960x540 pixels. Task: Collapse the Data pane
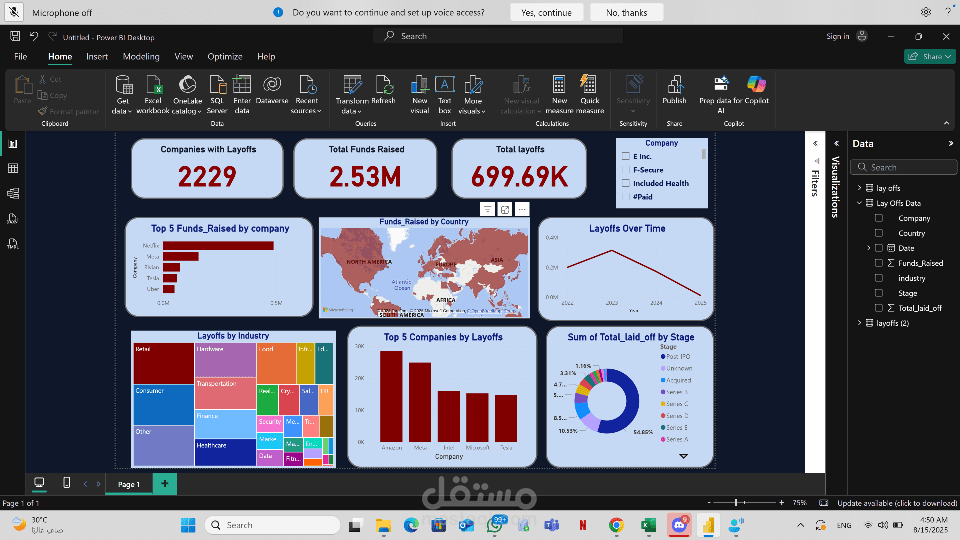pos(950,143)
